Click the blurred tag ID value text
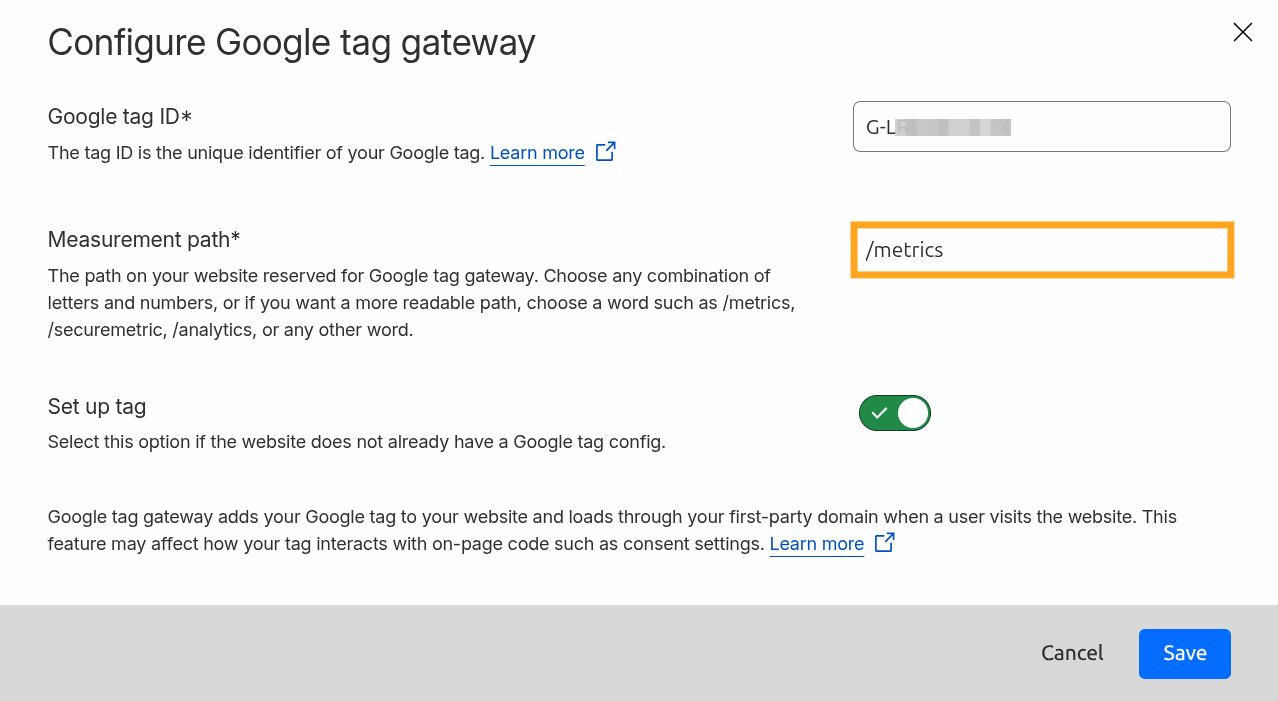This screenshot has width=1278, height=701. click(950, 127)
